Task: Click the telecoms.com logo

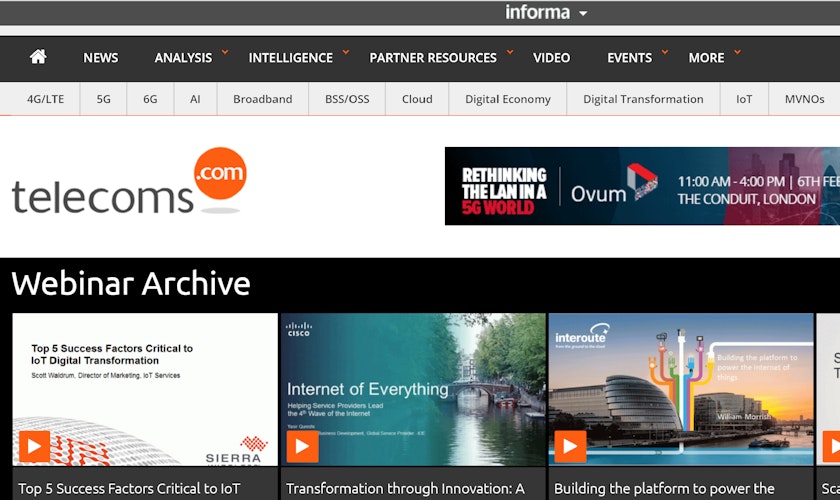Action: [128, 182]
